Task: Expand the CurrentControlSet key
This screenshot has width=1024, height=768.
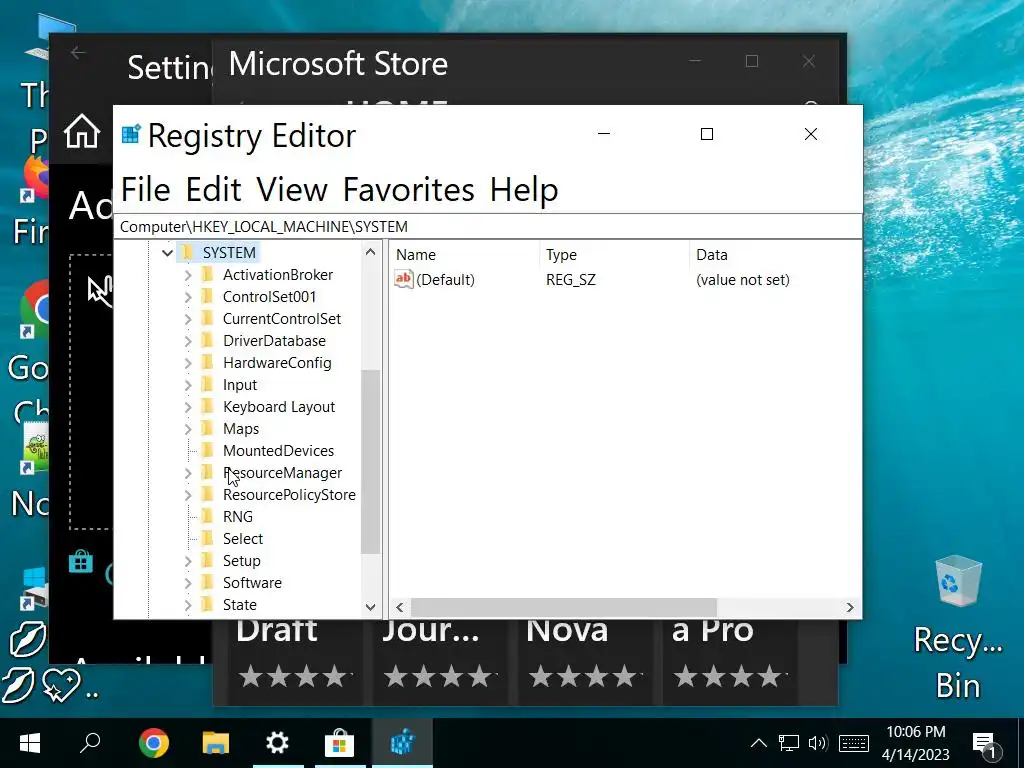Action: click(187, 319)
